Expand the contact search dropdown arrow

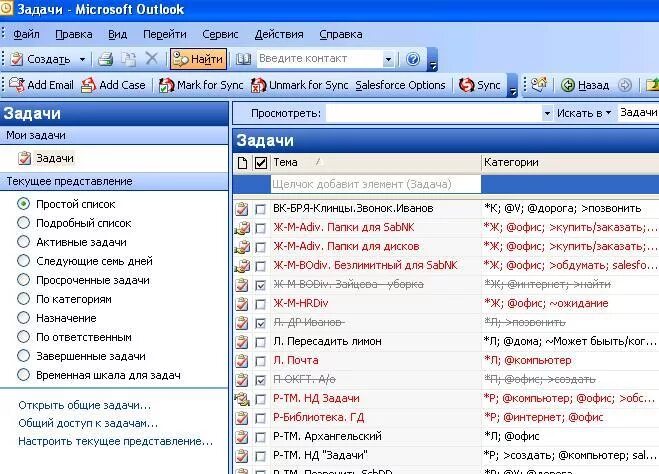pyautogui.click(x=388, y=59)
